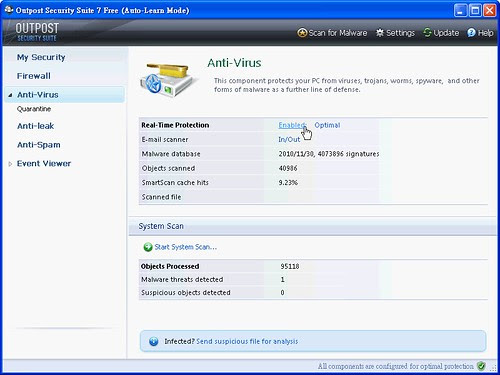500x375 pixels.
Task: Open Settings from the top bar
Action: tap(400, 33)
